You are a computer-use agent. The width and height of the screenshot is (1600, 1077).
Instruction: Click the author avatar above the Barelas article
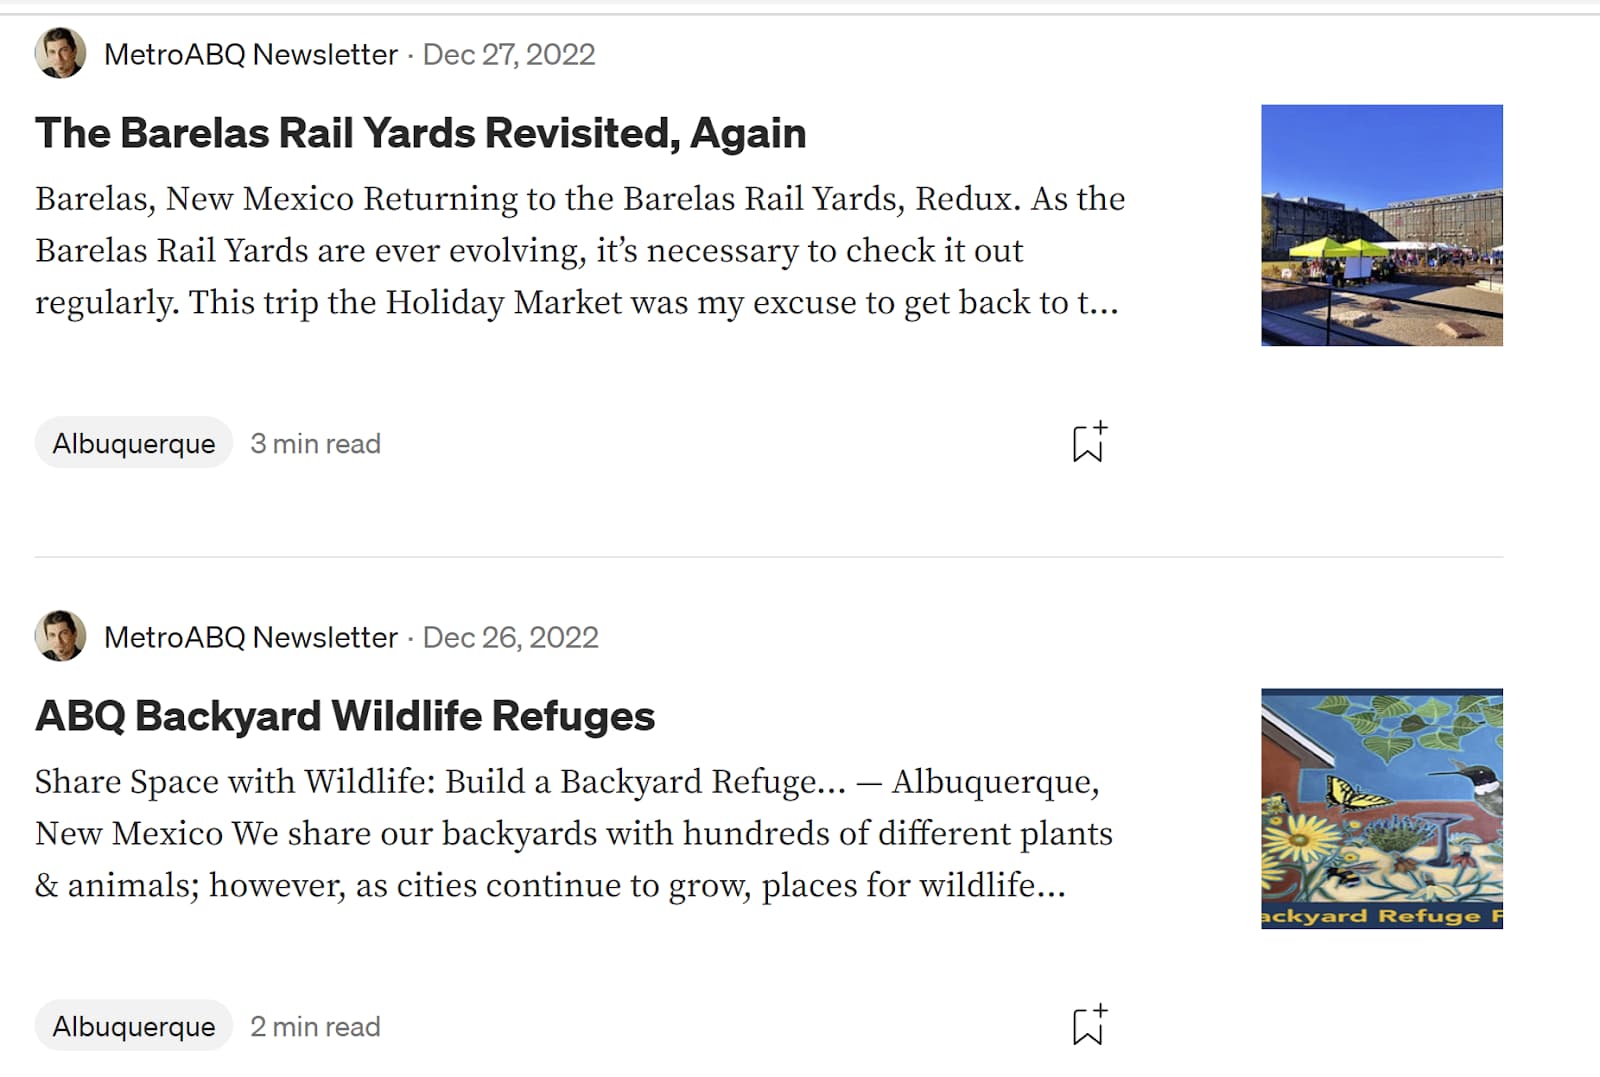tap(60, 53)
